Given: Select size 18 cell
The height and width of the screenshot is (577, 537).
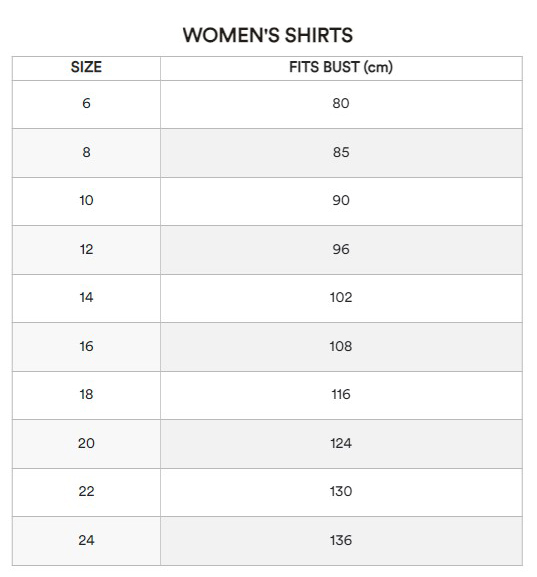Looking at the screenshot, I should click(86, 394).
